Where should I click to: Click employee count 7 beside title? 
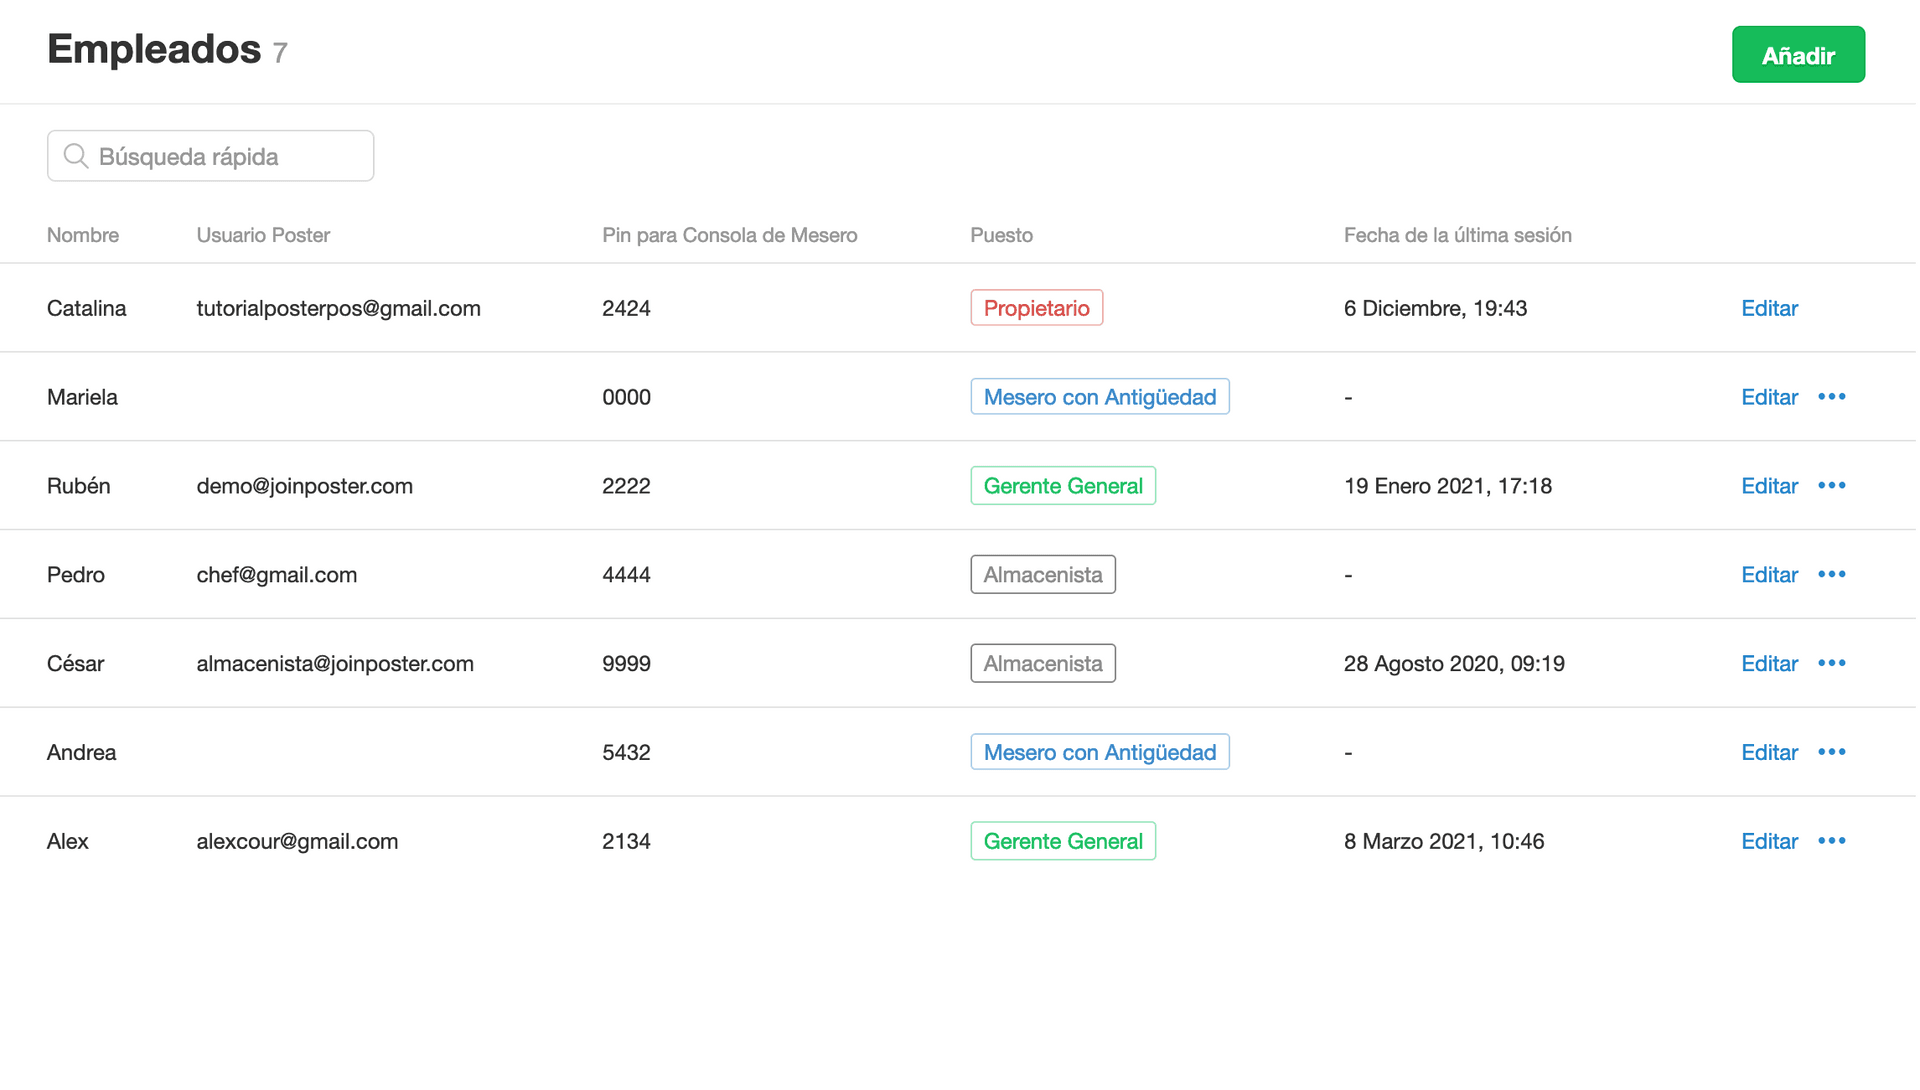coord(280,53)
